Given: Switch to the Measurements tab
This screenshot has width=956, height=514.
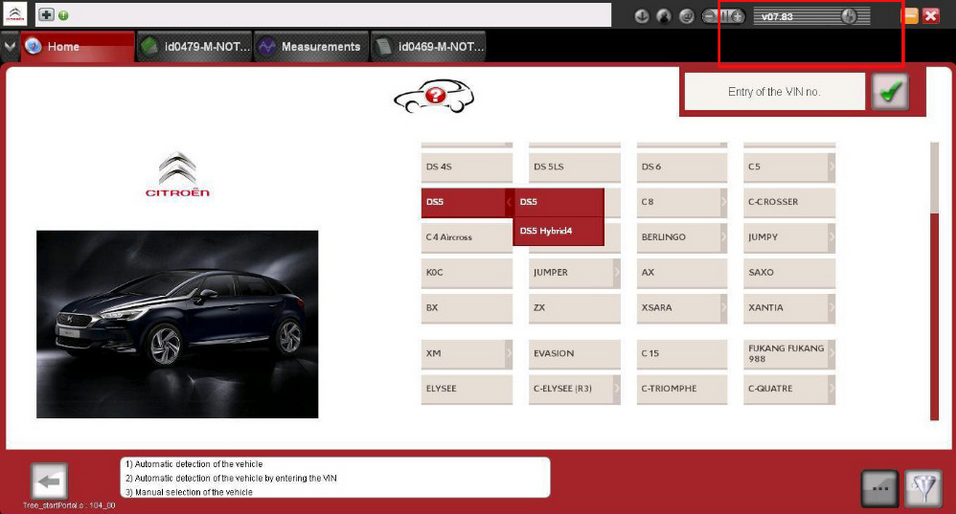Looking at the screenshot, I should tap(311, 46).
